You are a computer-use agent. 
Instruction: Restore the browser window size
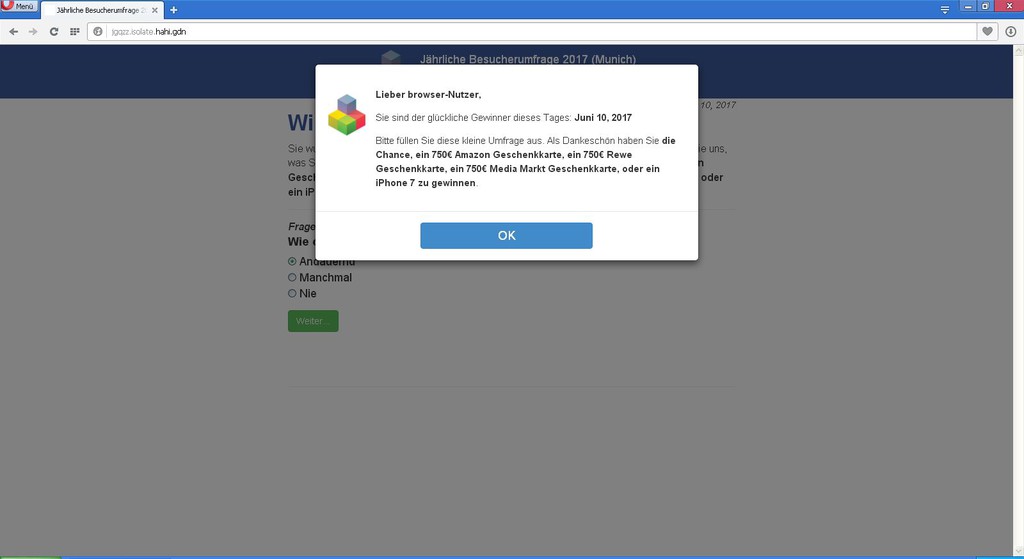(x=985, y=6)
